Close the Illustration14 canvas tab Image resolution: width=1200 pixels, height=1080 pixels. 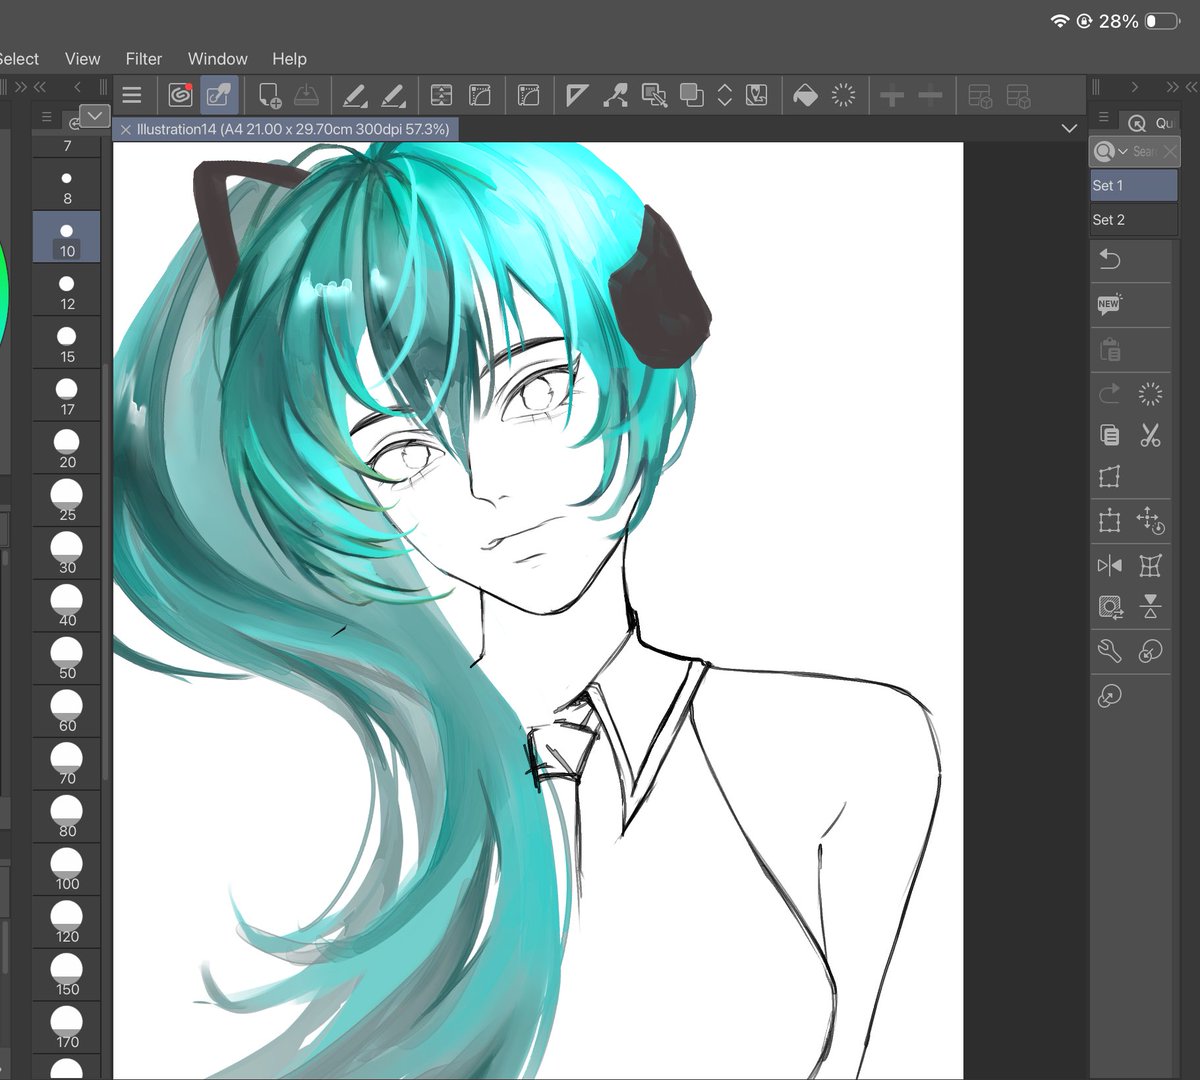coord(125,129)
